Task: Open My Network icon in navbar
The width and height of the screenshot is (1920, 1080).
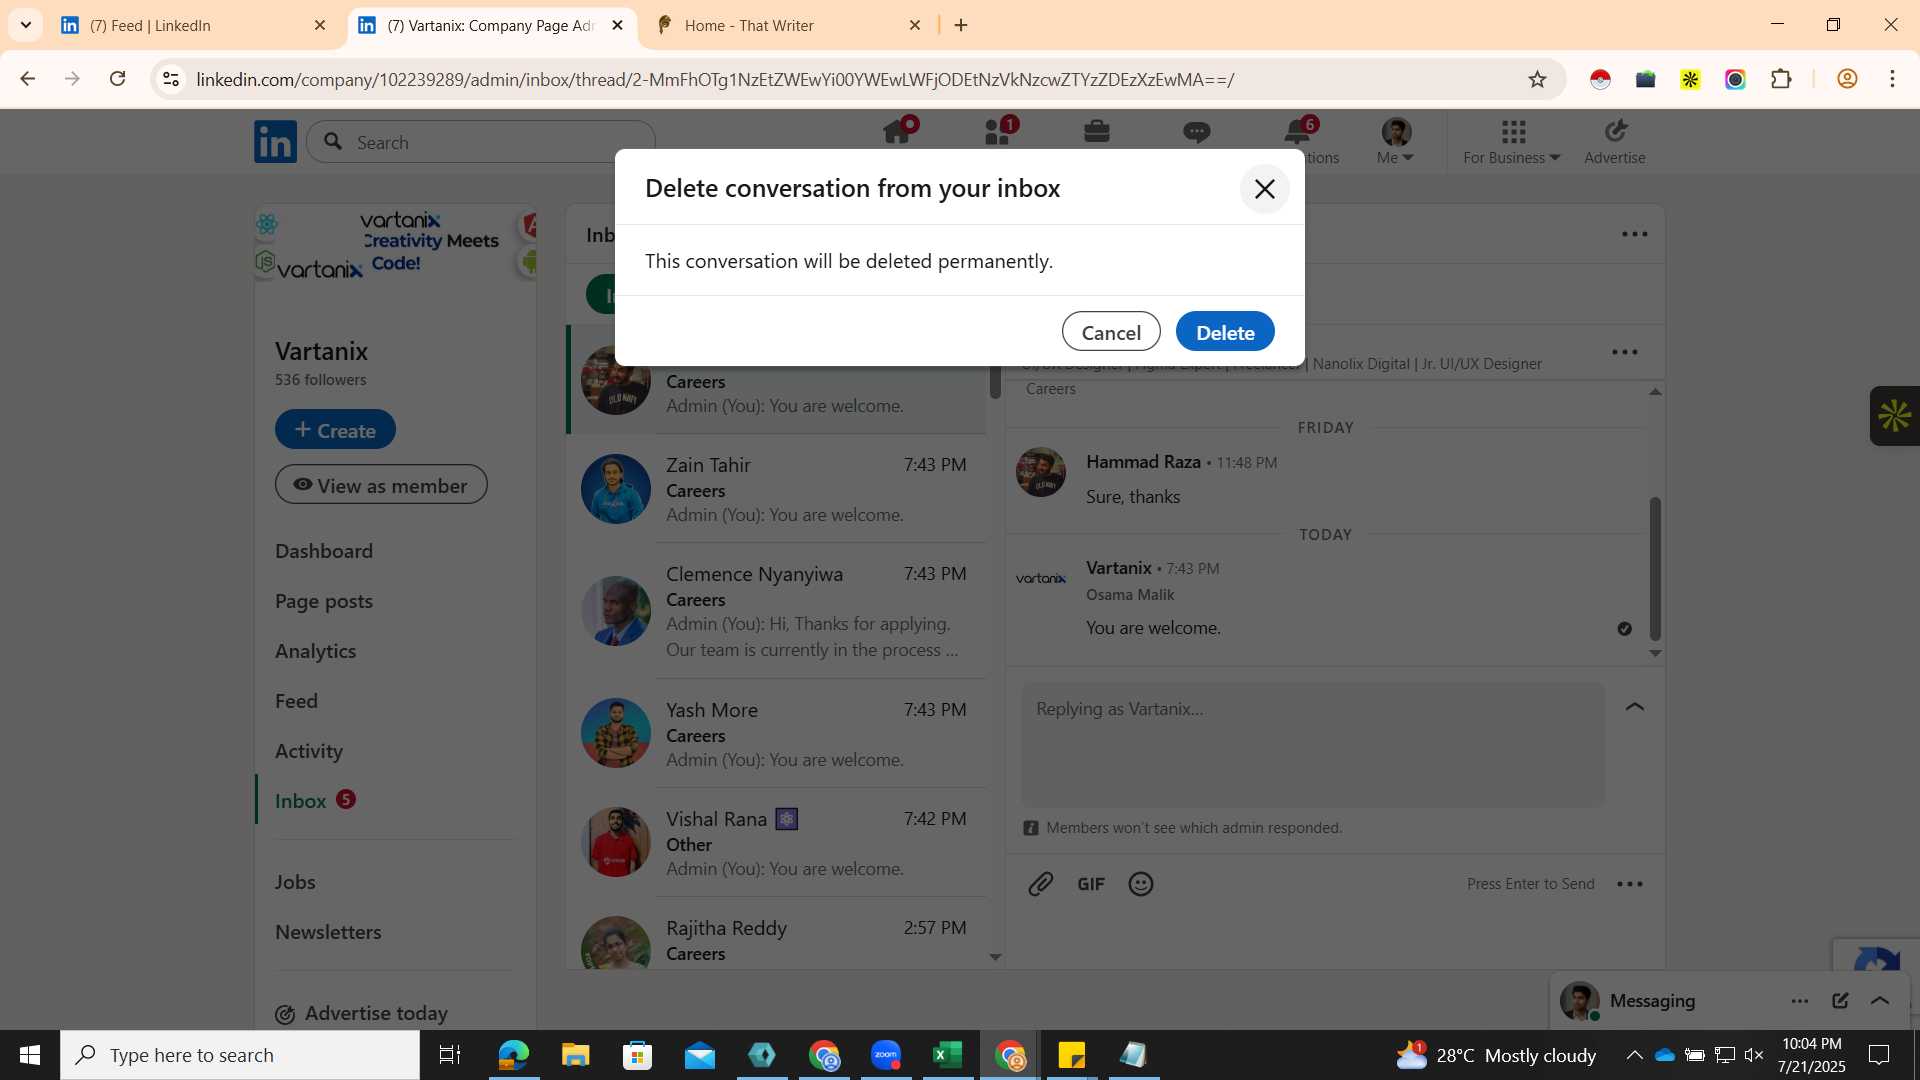Action: coord(998,131)
